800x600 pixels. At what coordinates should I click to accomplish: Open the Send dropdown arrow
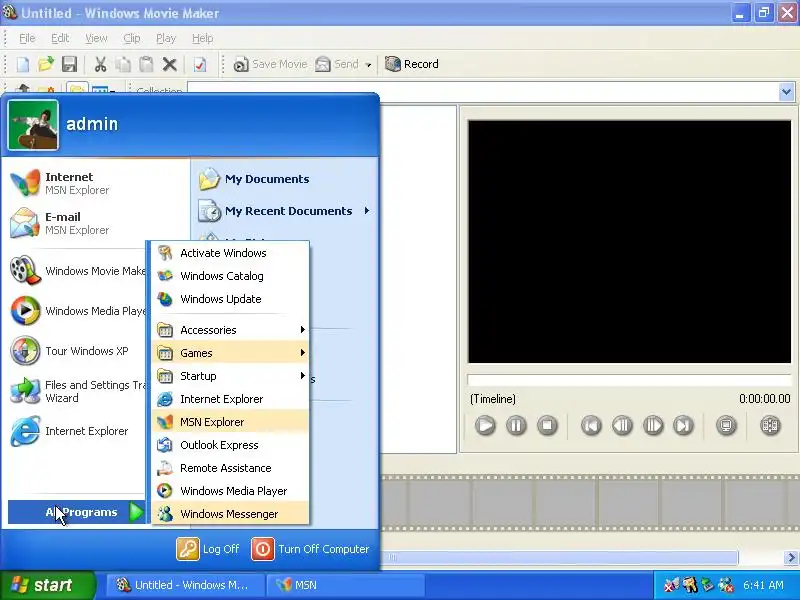tap(368, 65)
